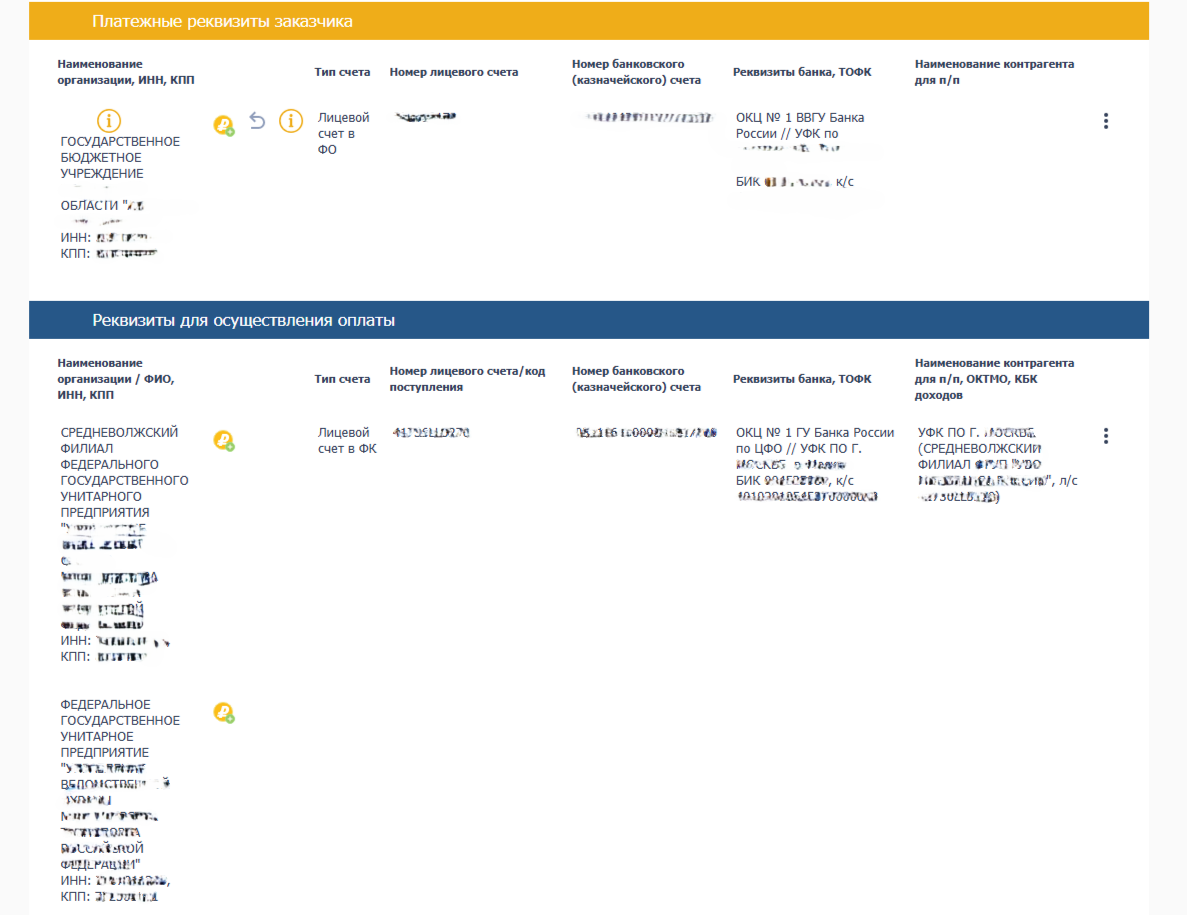Click the column header Наименование контрагента для п/п

point(994,72)
